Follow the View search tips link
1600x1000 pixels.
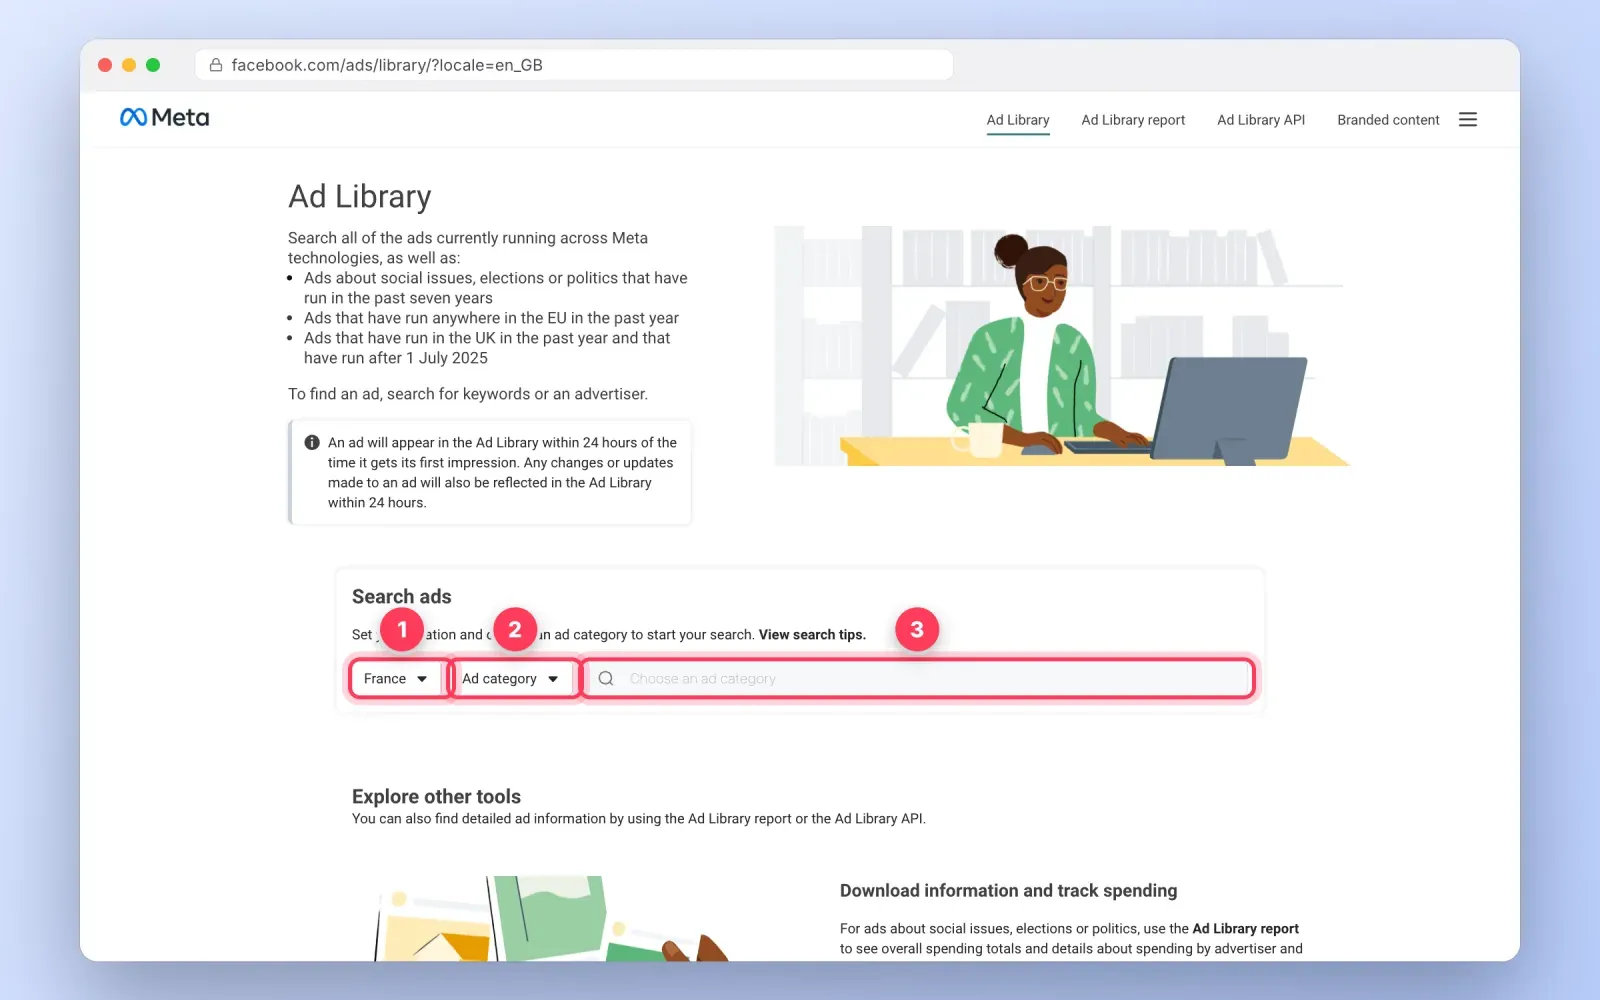click(x=812, y=634)
